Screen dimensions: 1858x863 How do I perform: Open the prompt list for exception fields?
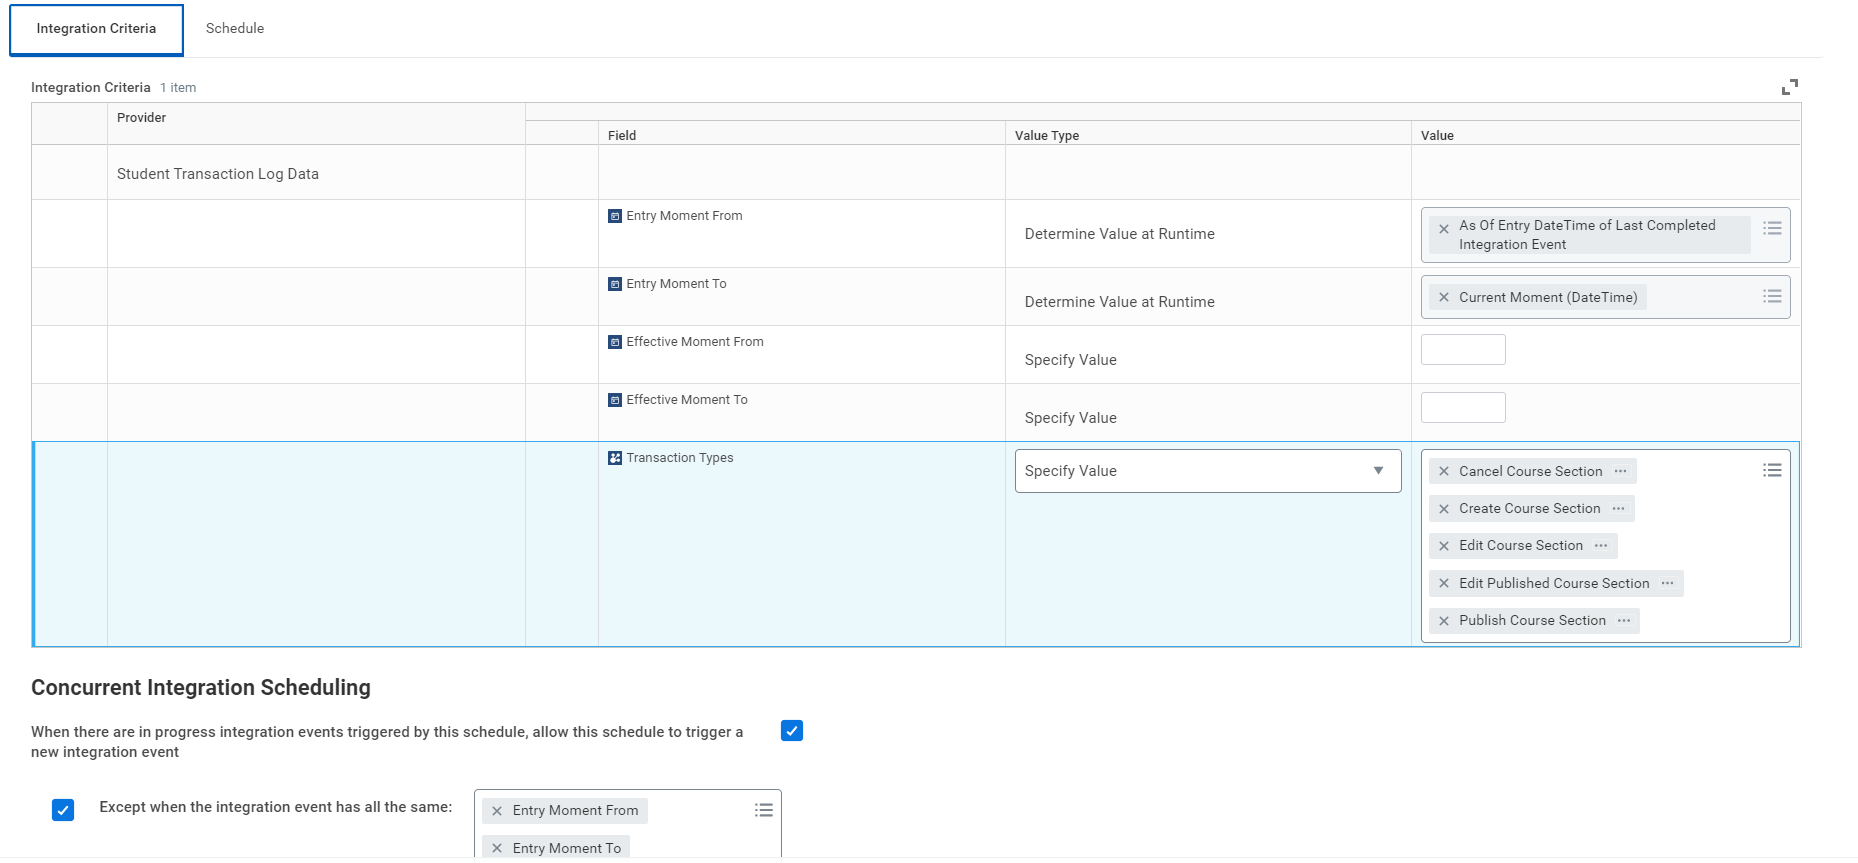point(763,811)
